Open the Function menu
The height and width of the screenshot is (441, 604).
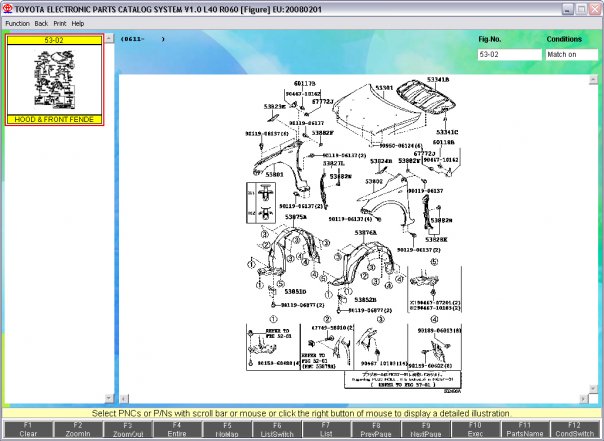(x=17, y=23)
